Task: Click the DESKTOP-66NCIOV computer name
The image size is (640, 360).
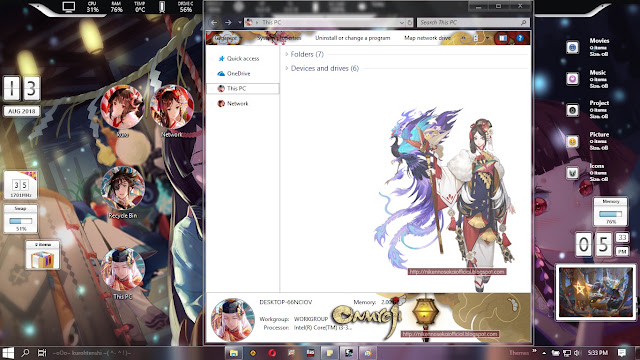Action: [x=285, y=302]
